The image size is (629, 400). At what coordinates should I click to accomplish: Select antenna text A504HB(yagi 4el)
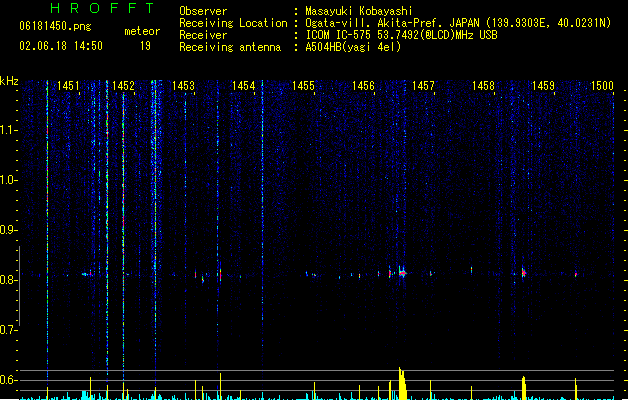pyautogui.click(x=353, y=47)
